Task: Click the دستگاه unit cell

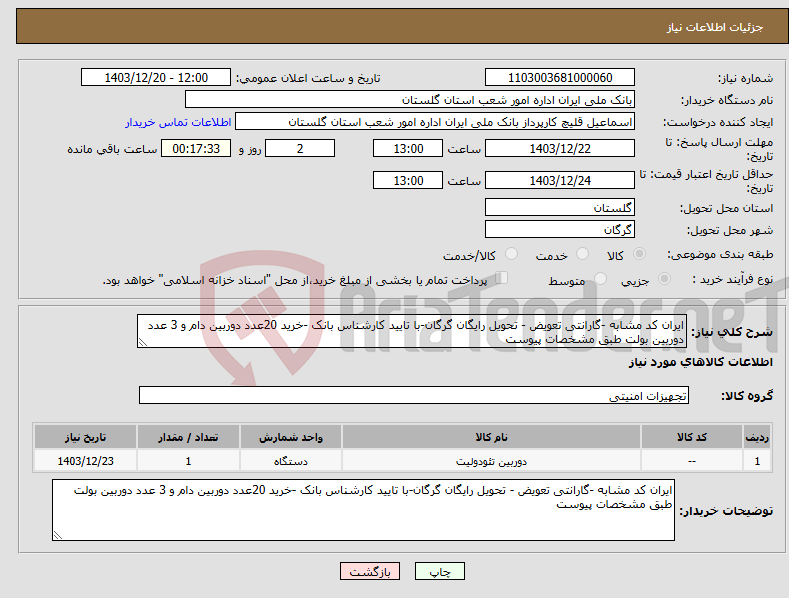Action: (291, 461)
